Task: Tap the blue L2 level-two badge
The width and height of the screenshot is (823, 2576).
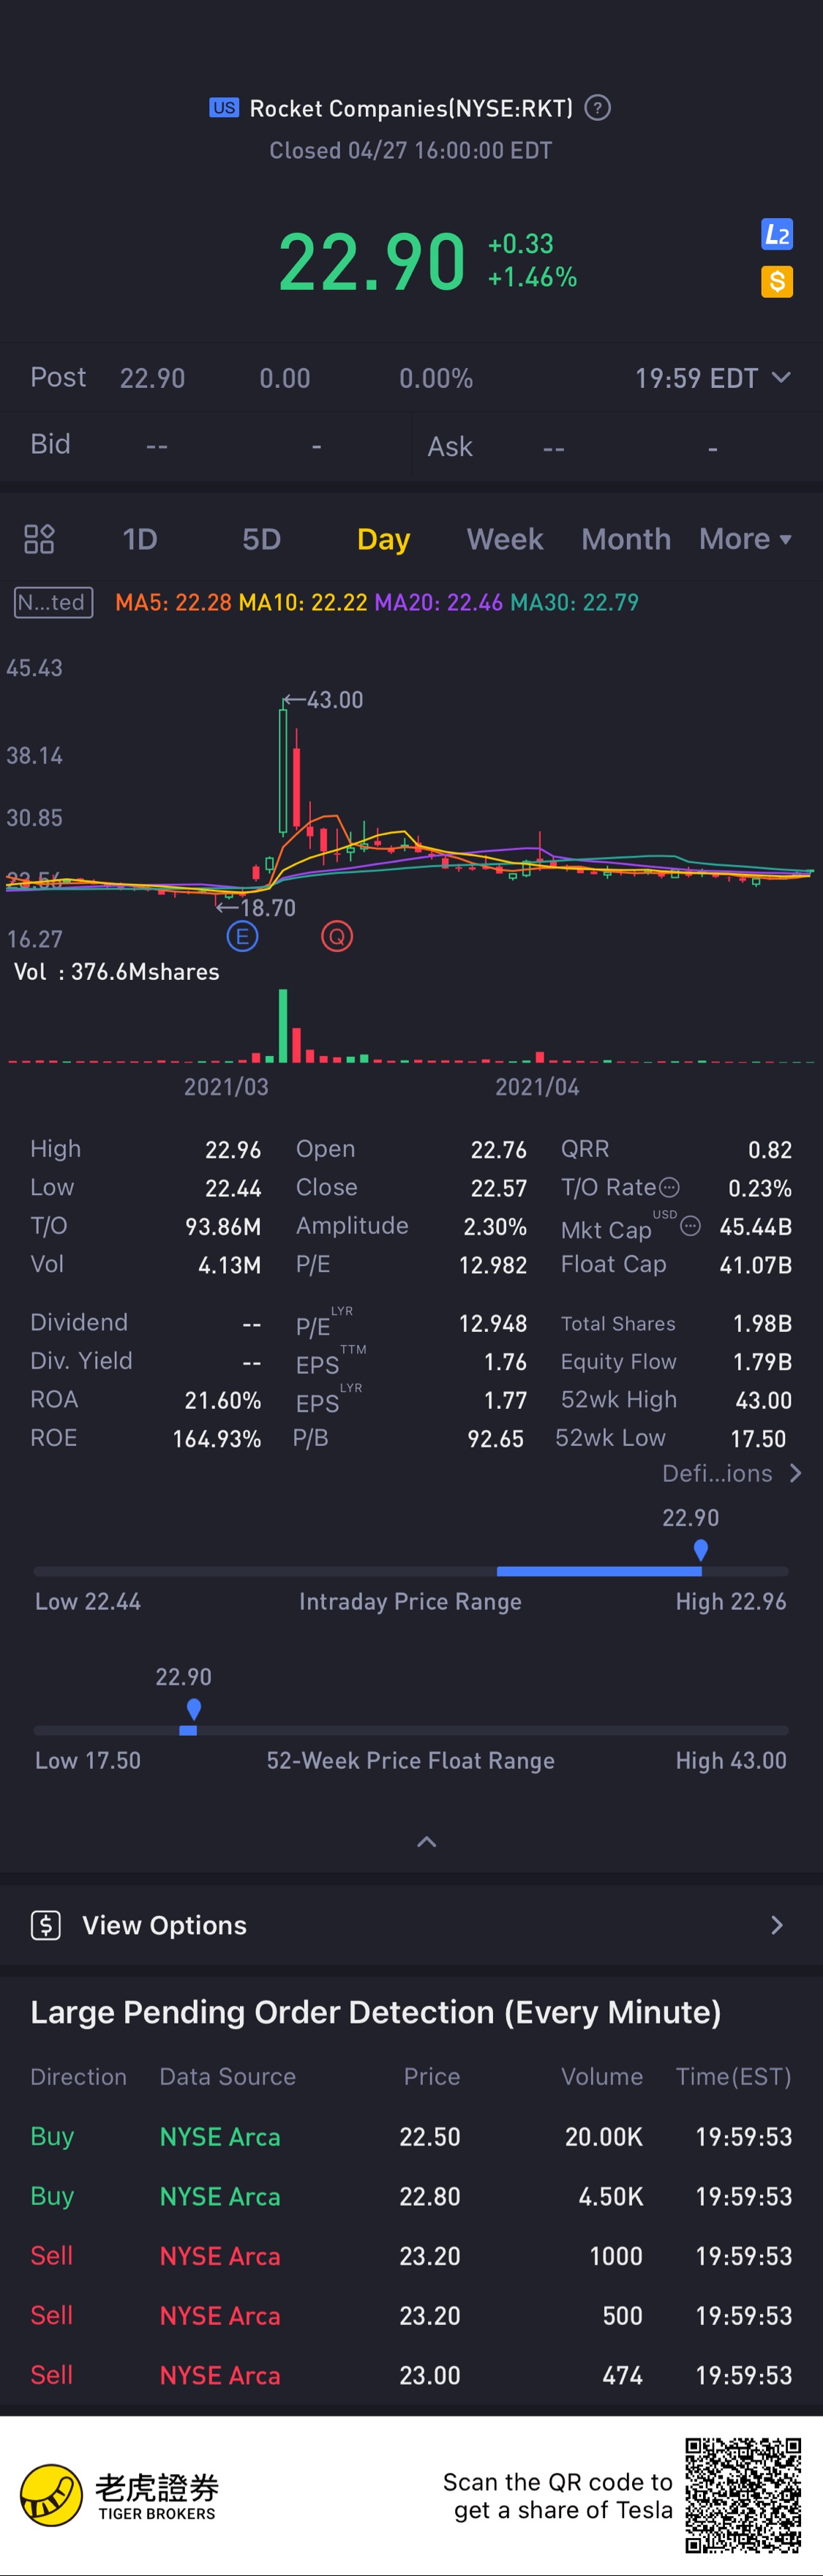Action: click(776, 234)
